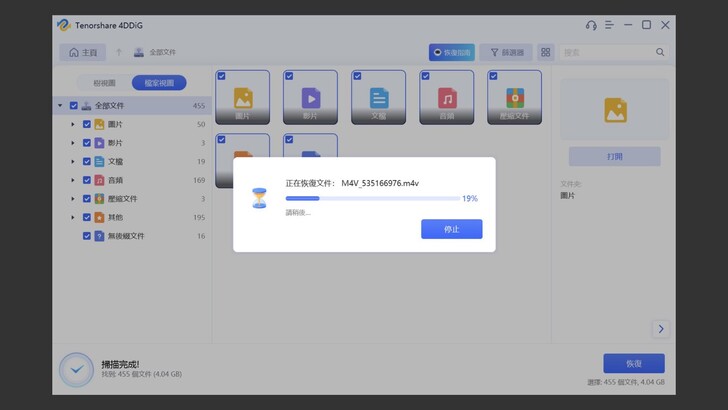Viewport: 728px width, 410px height.
Task: Click the 影片 video icon in sidebar
Action: 99,143
